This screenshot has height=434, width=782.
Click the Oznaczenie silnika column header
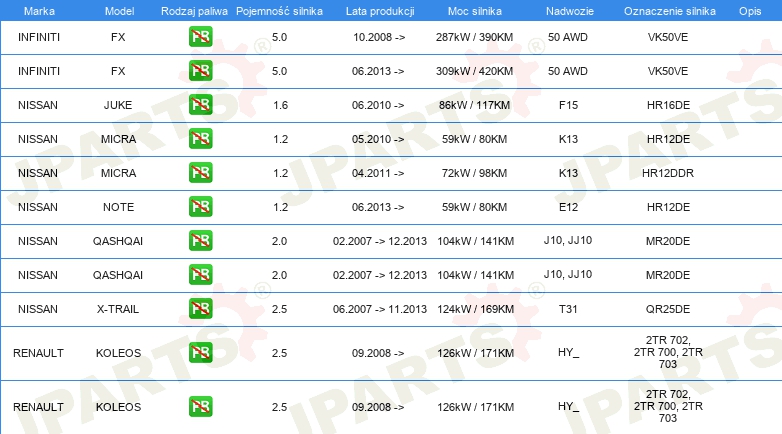[x=670, y=11]
